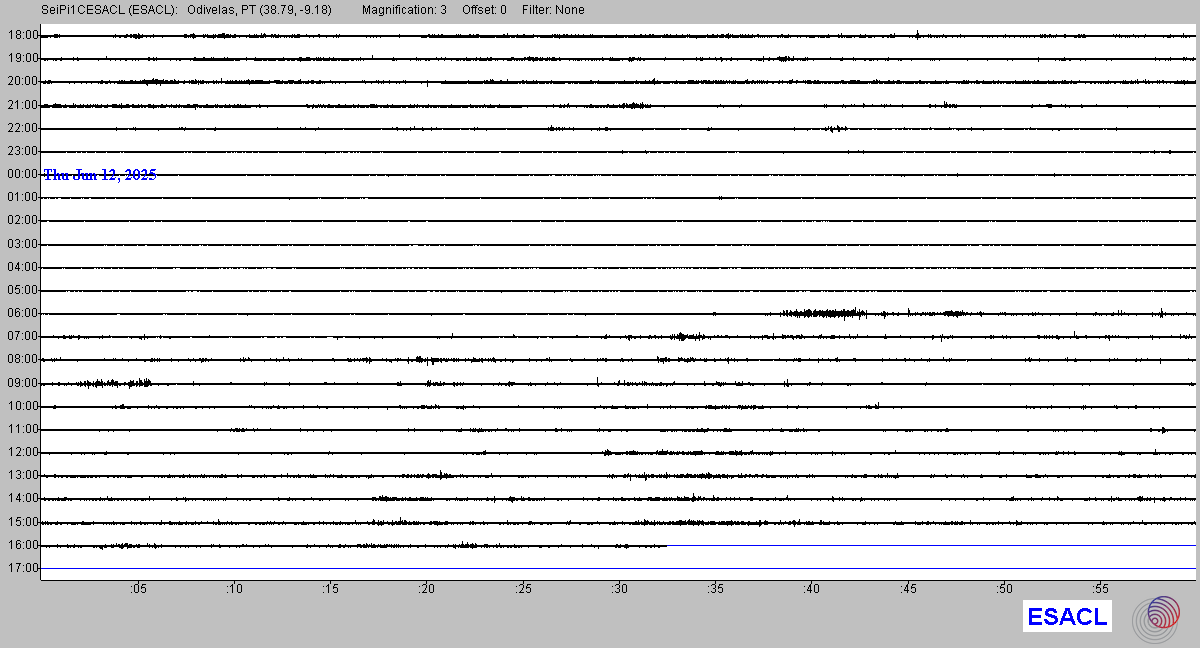The image size is (1200, 648).
Task: Click the 15:00 hour label
Action: click(22, 522)
